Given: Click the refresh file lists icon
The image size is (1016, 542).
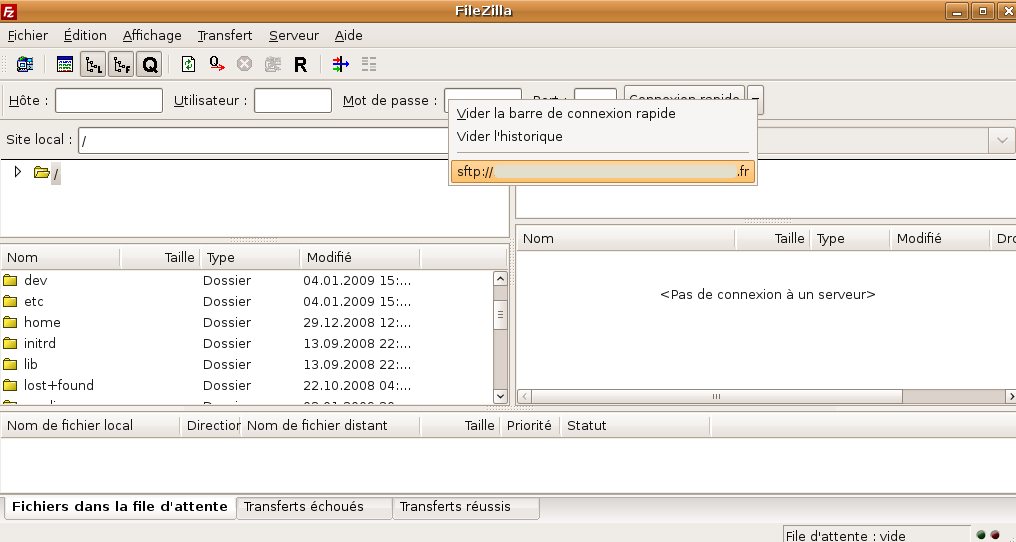Looking at the screenshot, I should coord(189,65).
